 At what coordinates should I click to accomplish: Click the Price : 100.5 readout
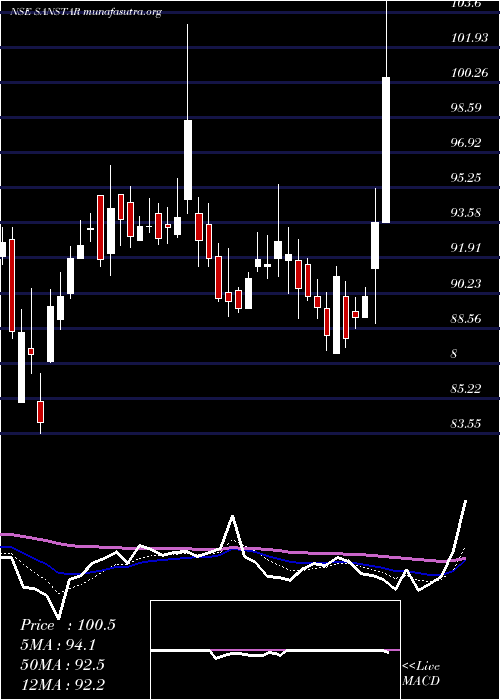[x=68, y=625]
